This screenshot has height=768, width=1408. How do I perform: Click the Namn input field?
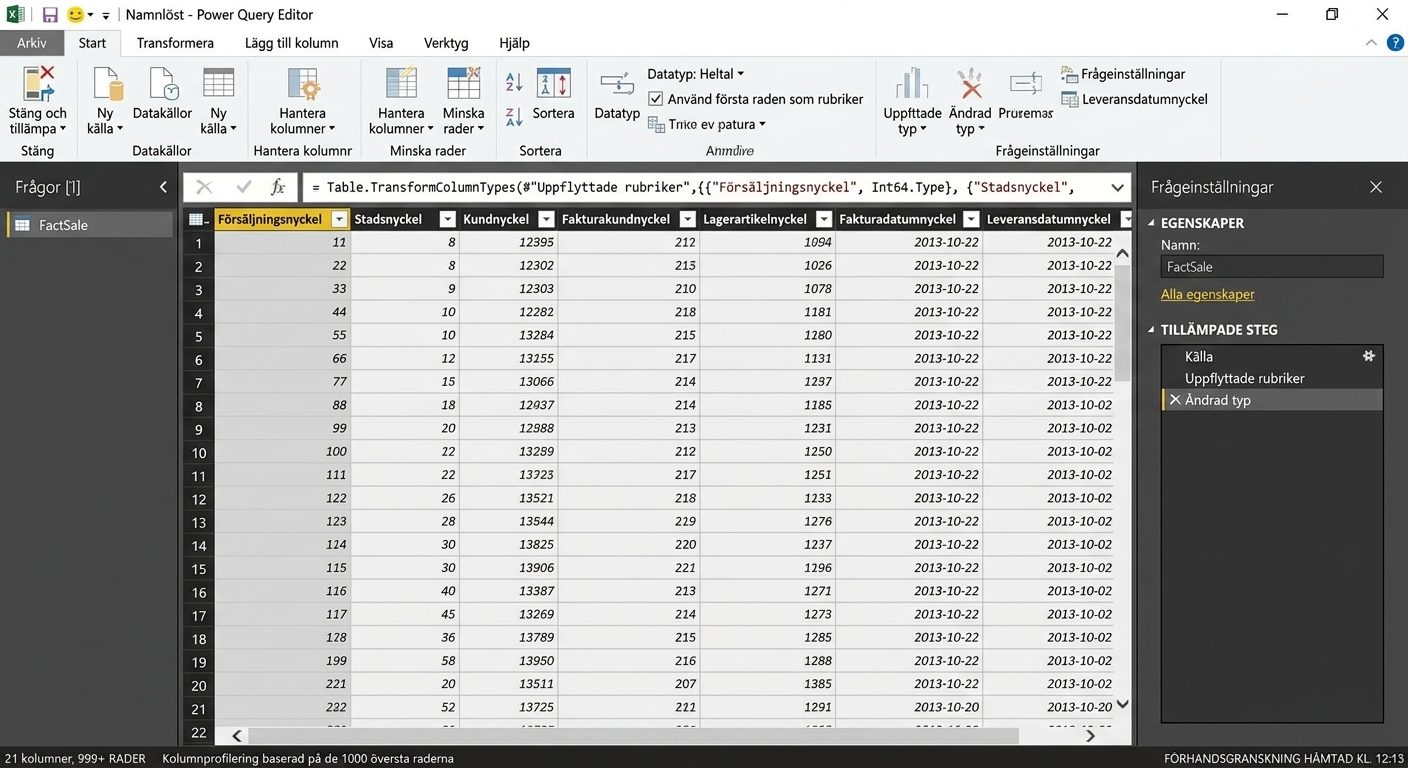[1272, 267]
